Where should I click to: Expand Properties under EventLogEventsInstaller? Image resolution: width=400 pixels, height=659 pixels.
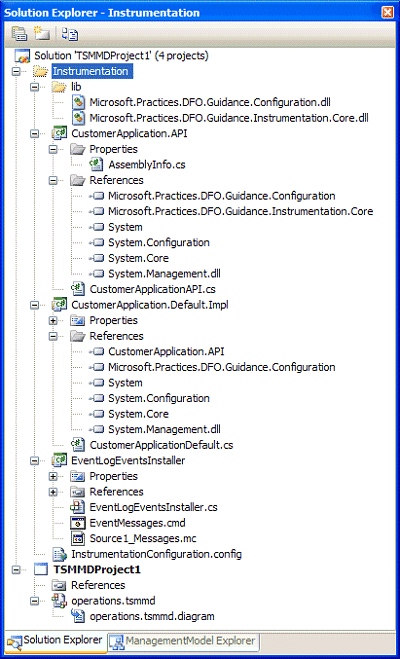pyautogui.click(x=53, y=476)
